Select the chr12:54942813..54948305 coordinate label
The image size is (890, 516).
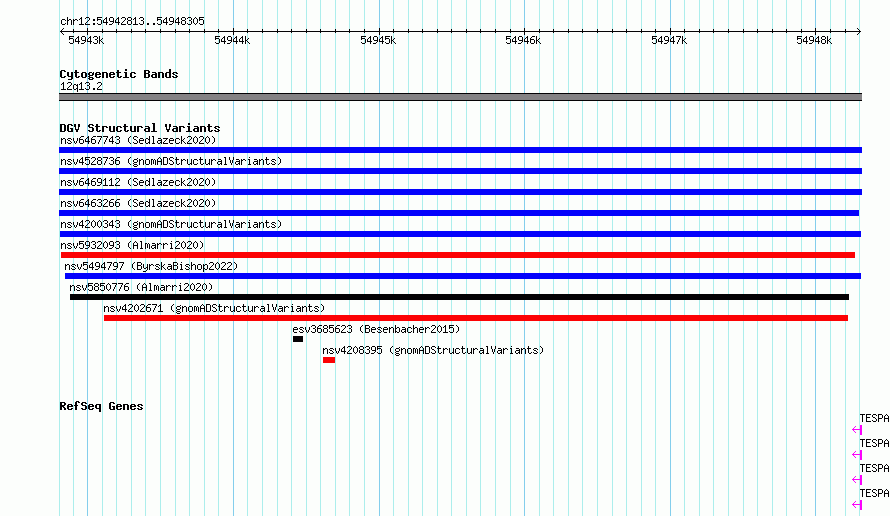click(132, 21)
